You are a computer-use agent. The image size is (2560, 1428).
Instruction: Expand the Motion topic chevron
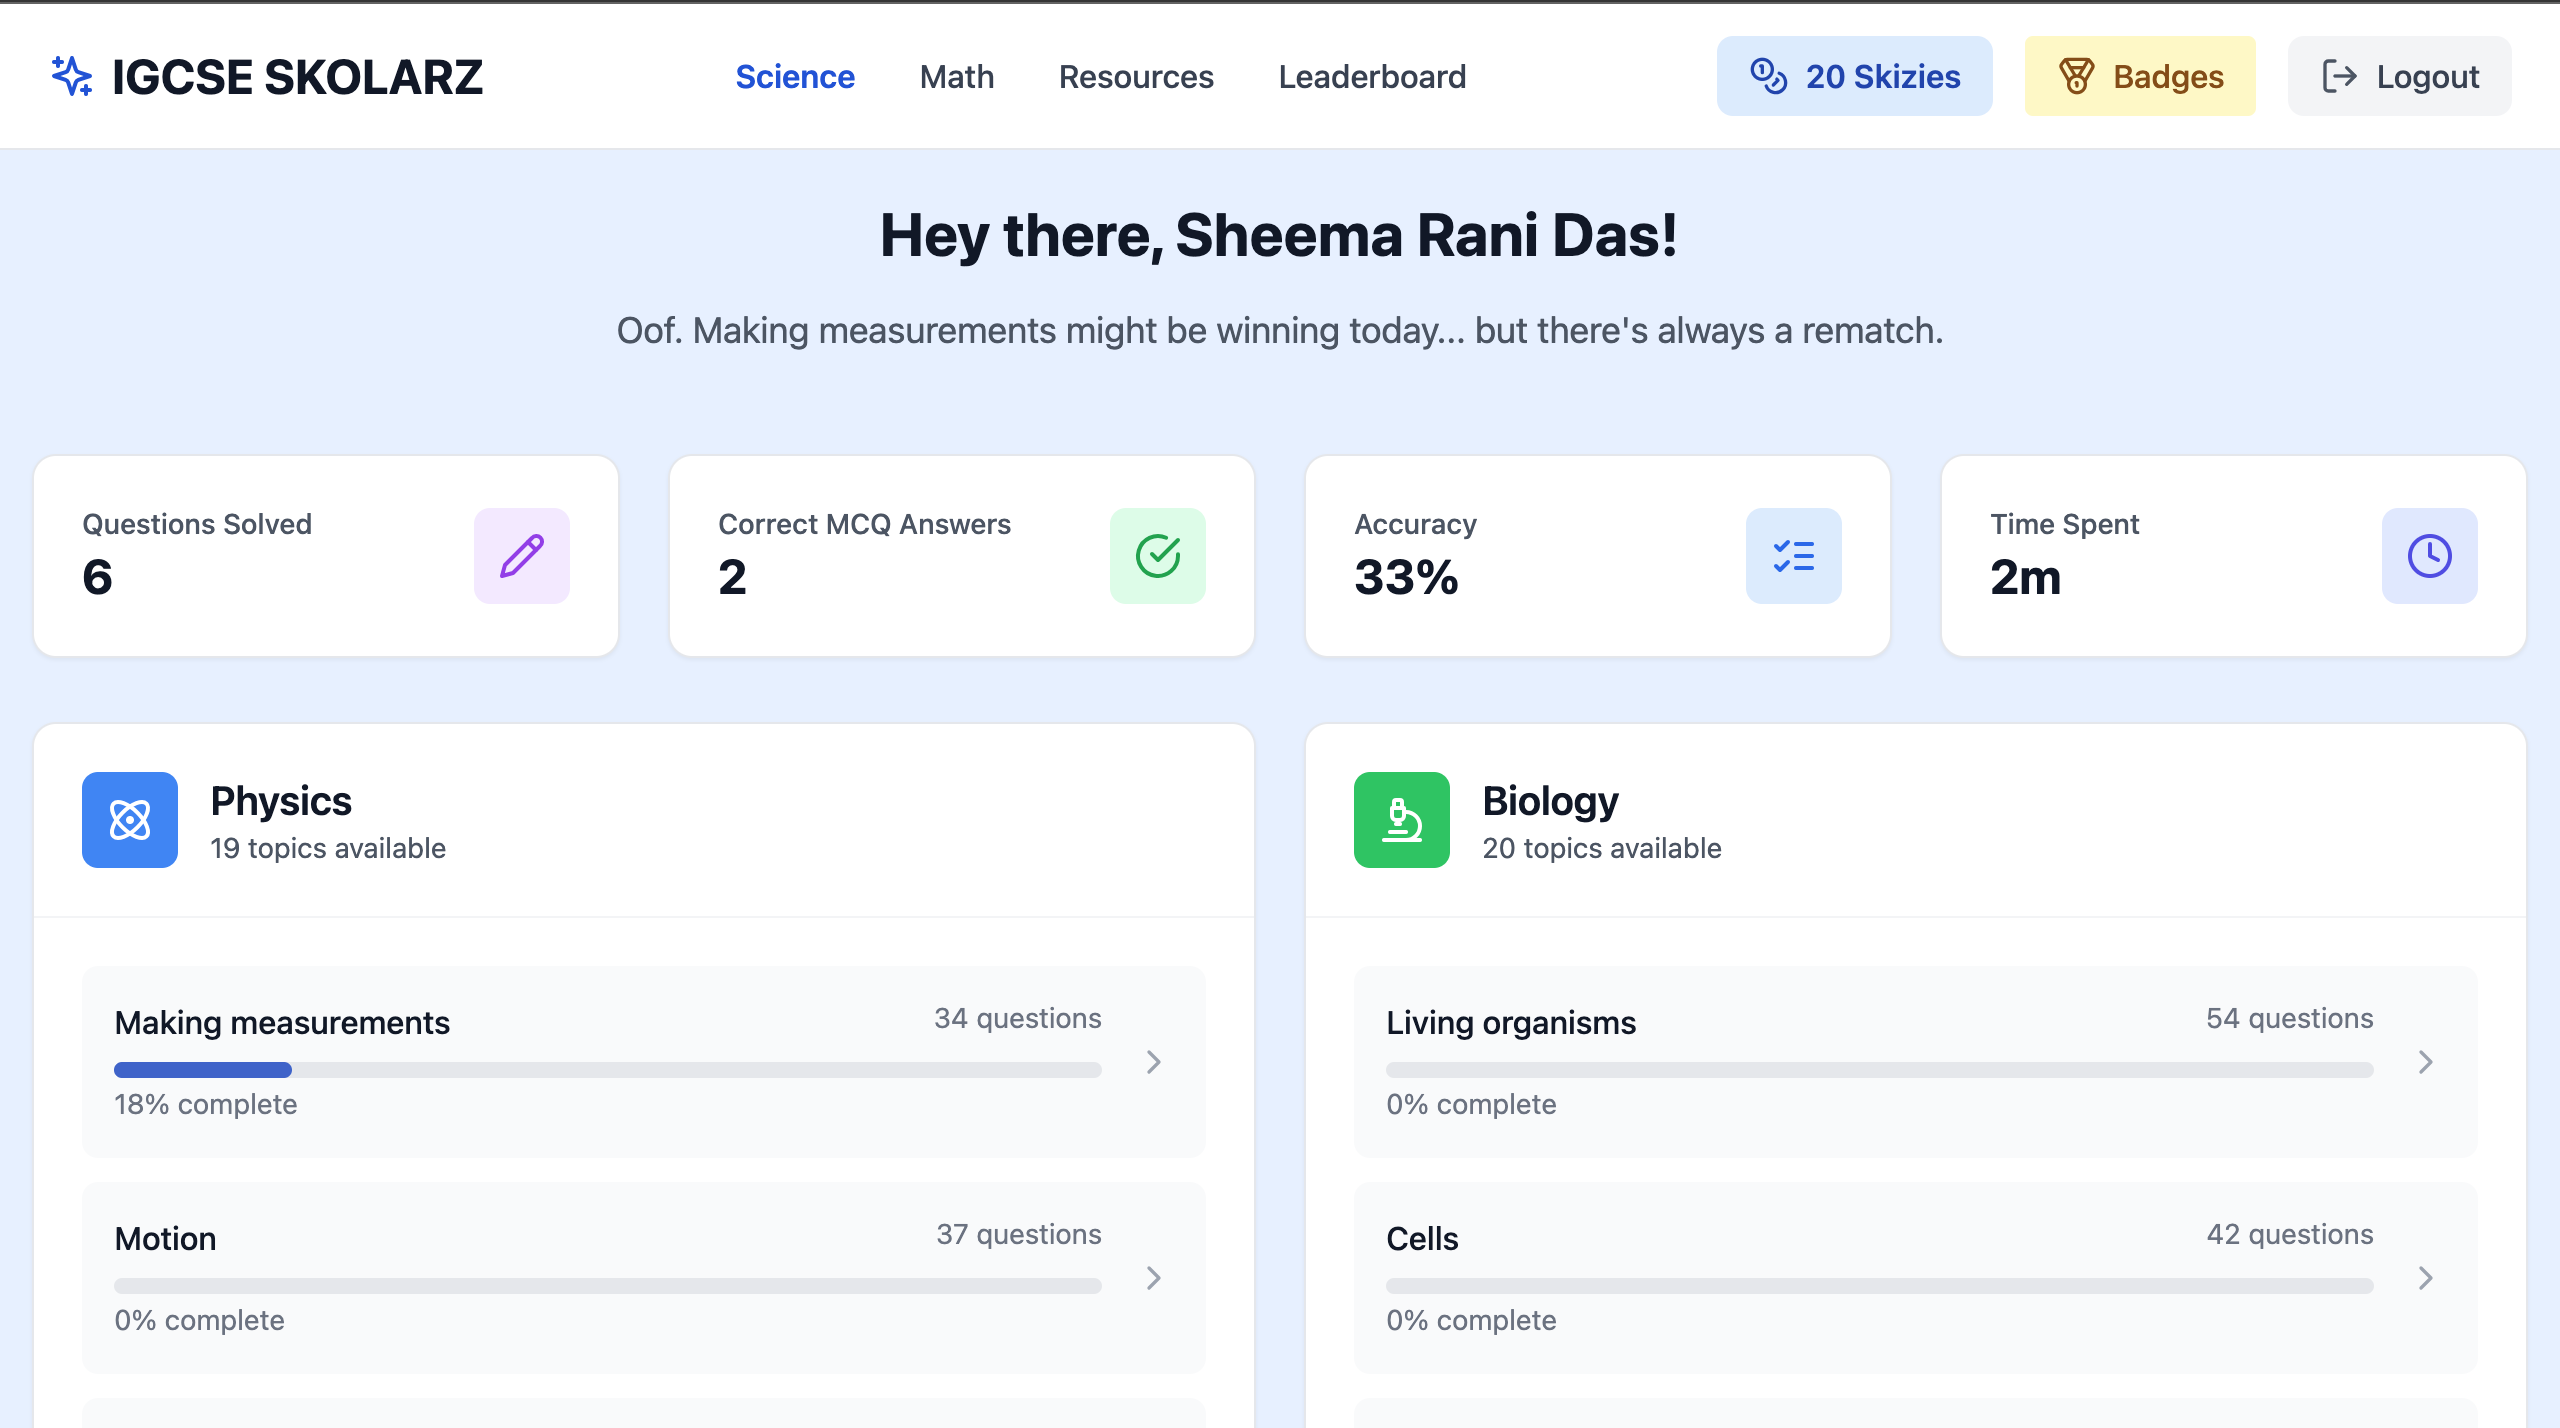coord(1154,1278)
